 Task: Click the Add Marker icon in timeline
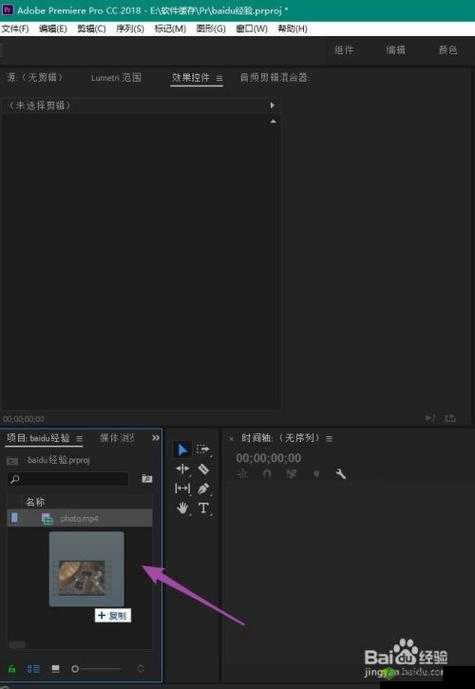316,474
